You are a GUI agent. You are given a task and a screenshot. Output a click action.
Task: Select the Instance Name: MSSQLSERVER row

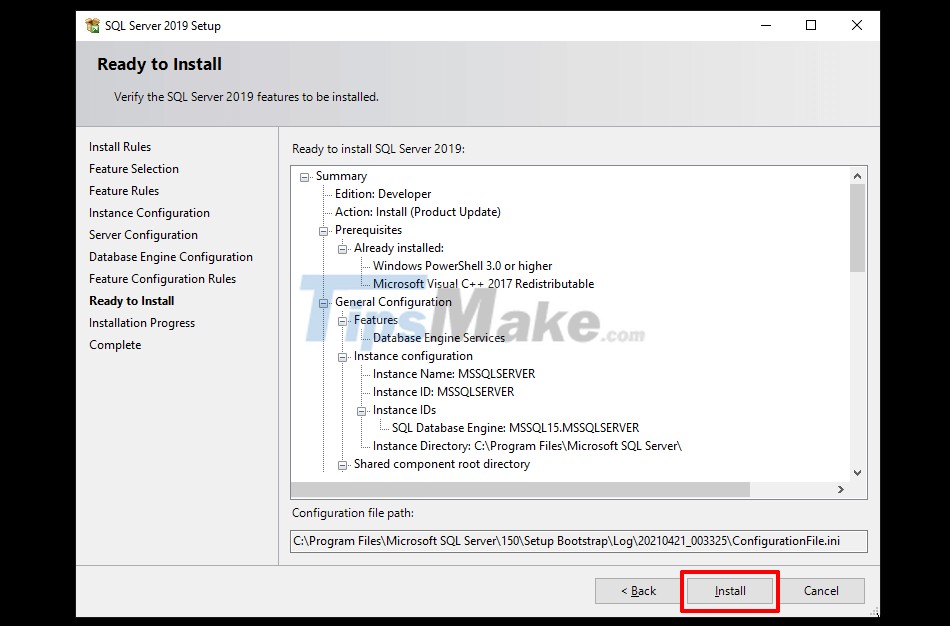point(454,374)
